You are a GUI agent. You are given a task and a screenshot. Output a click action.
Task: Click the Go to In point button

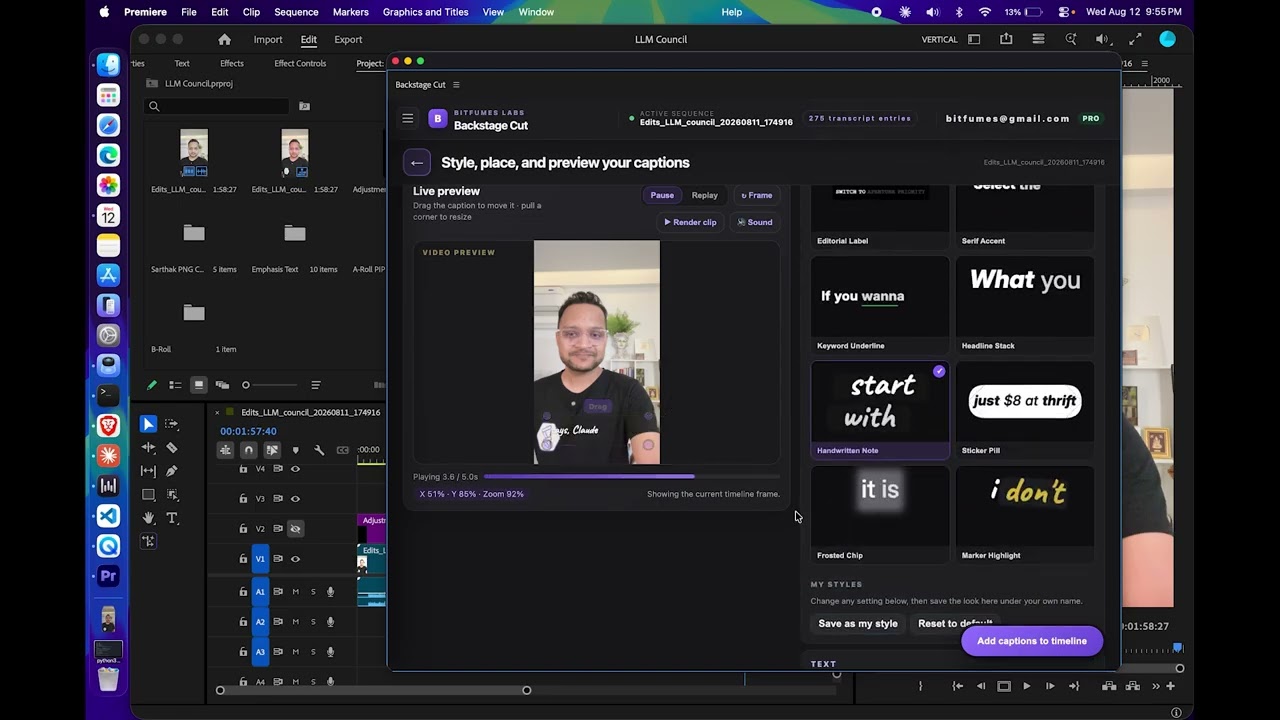[x=957, y=686]
